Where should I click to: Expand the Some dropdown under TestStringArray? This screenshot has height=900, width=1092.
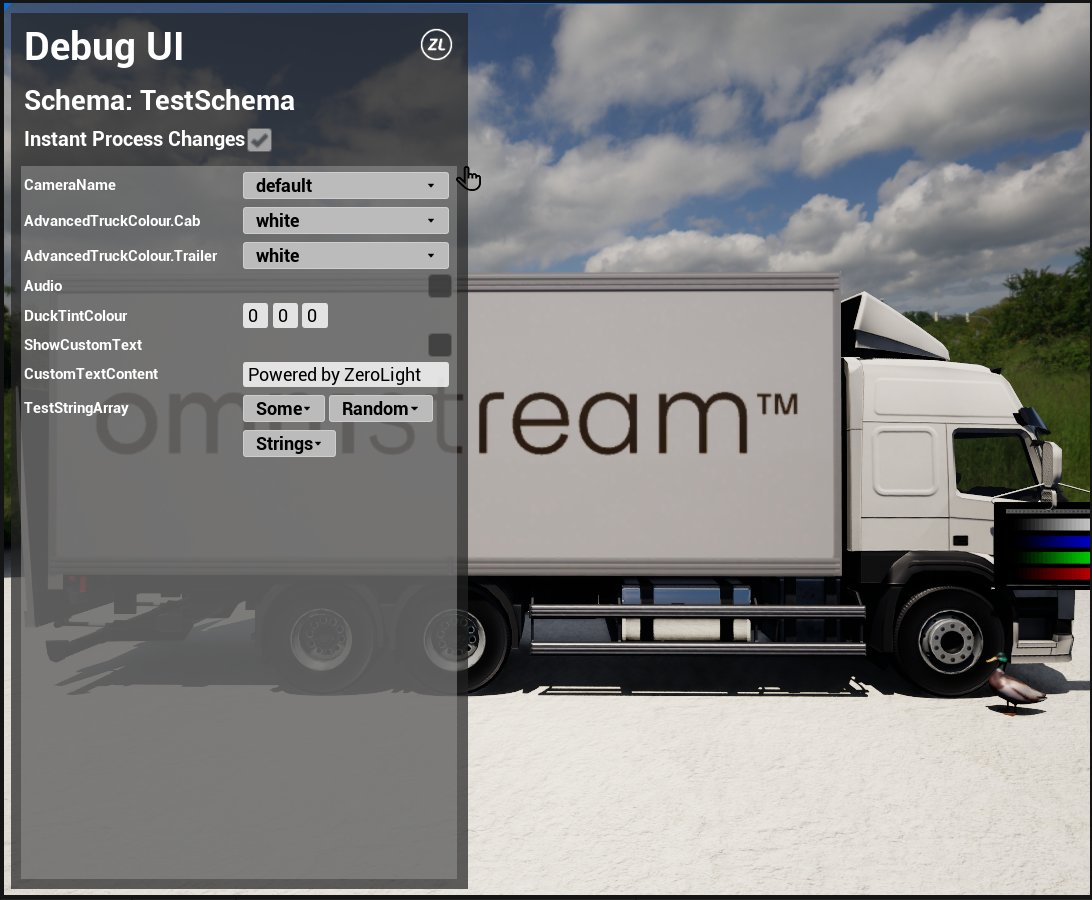(x=282, y=408)
